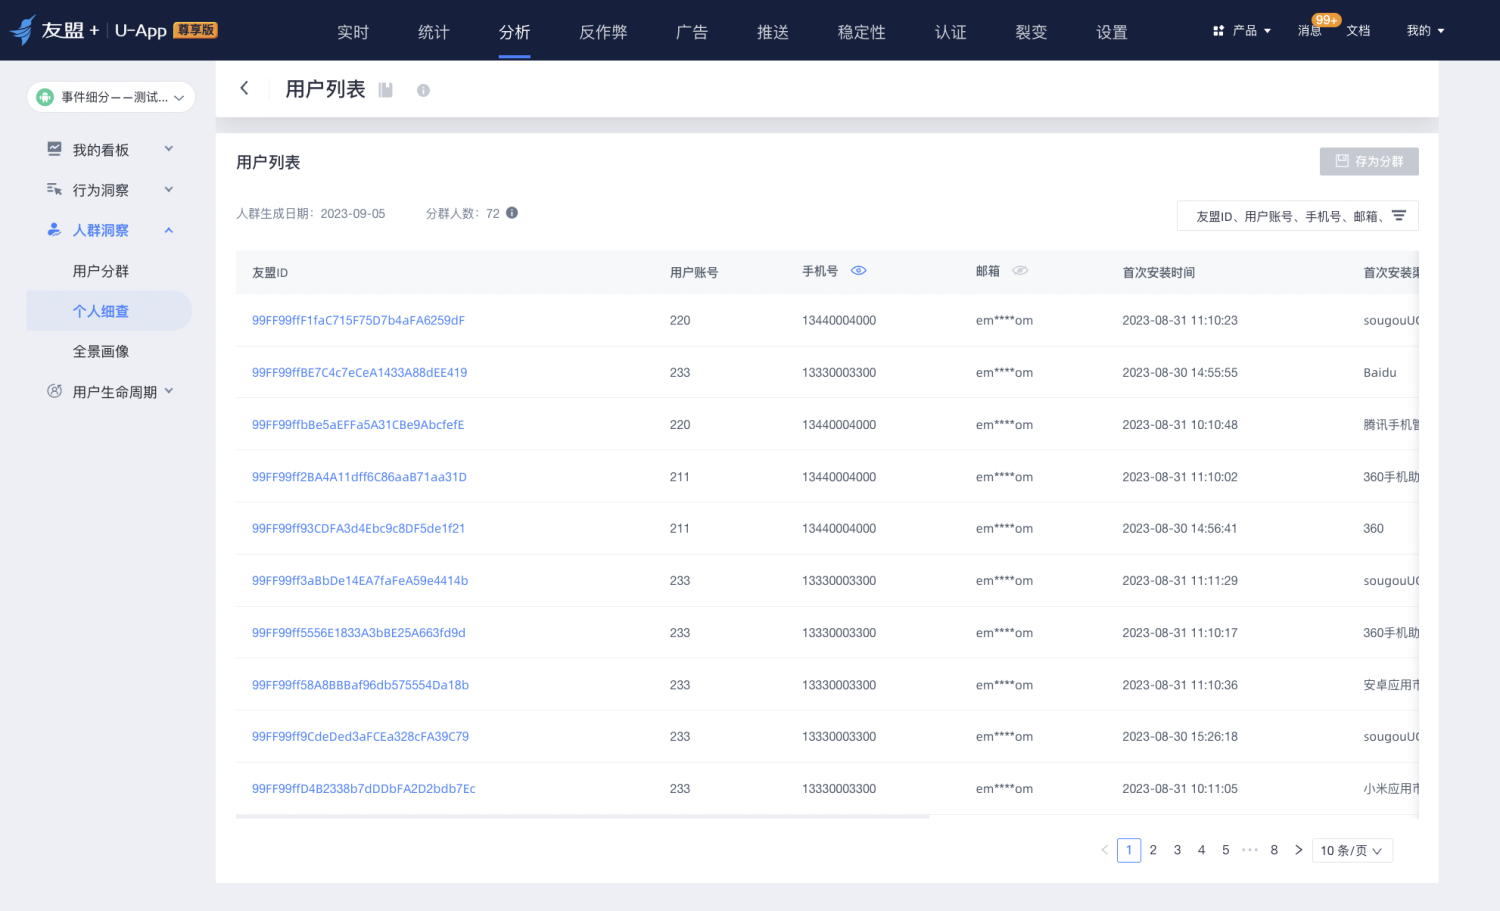Go to page 4
Screen dimensions: 1500x911
(1201, 850)
